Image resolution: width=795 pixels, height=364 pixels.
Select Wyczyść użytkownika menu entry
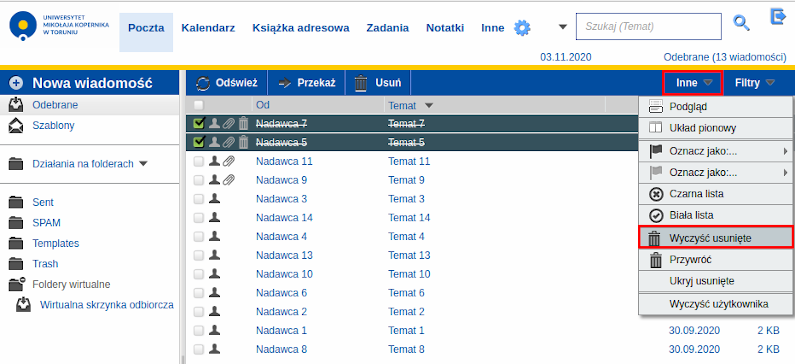click(x=715, y=304)
